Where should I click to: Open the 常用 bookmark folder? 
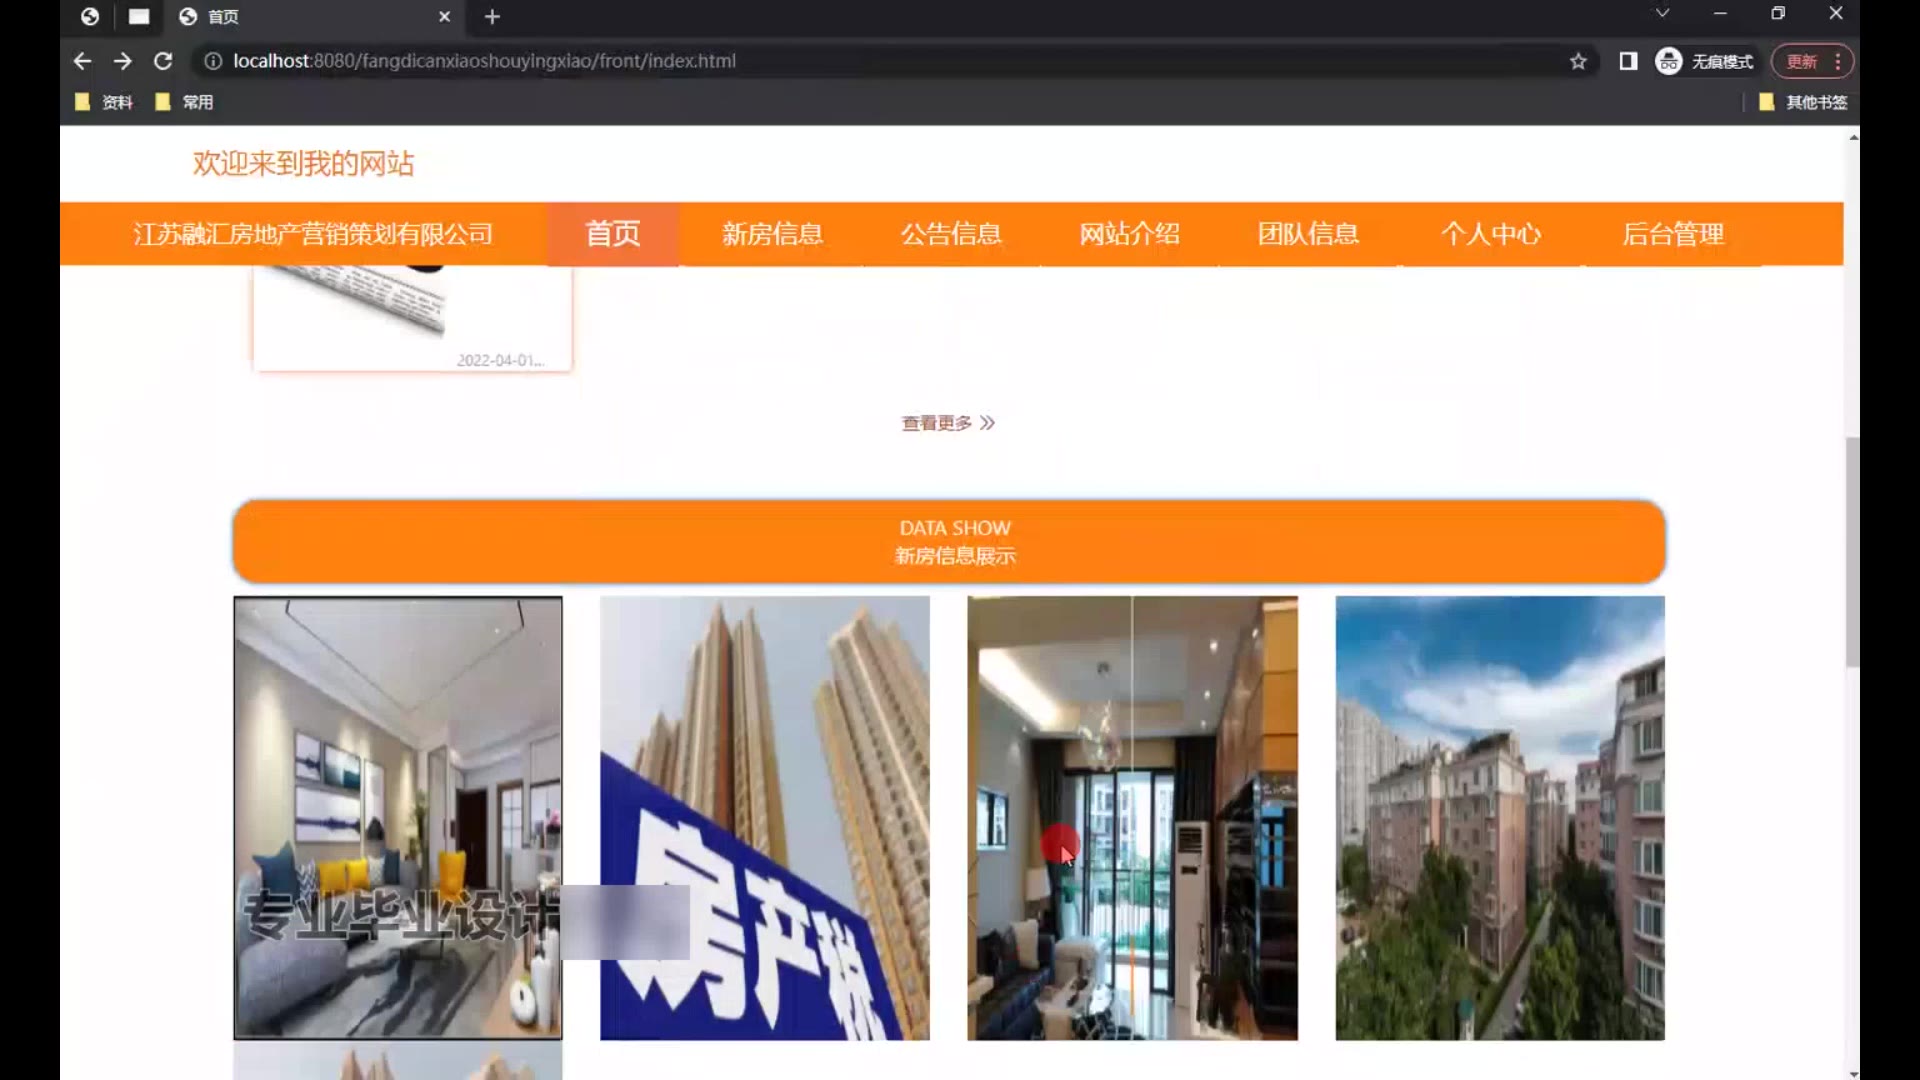[185, 102]
